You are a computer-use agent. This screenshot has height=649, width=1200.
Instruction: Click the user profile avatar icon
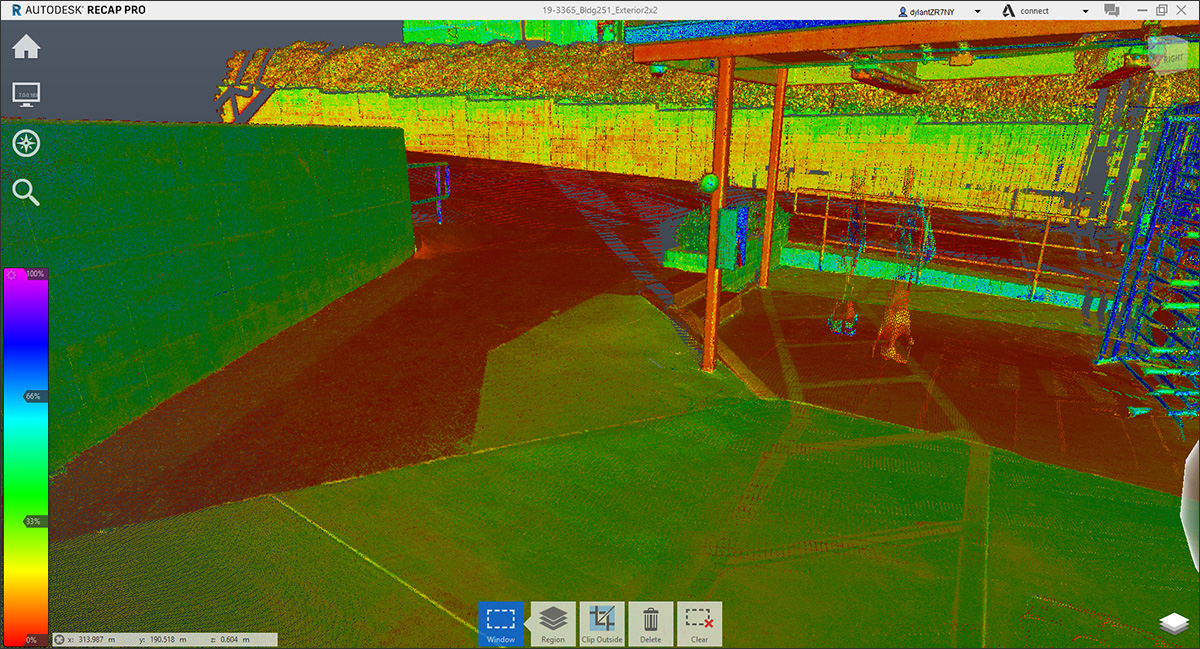[x=903, y=10]
